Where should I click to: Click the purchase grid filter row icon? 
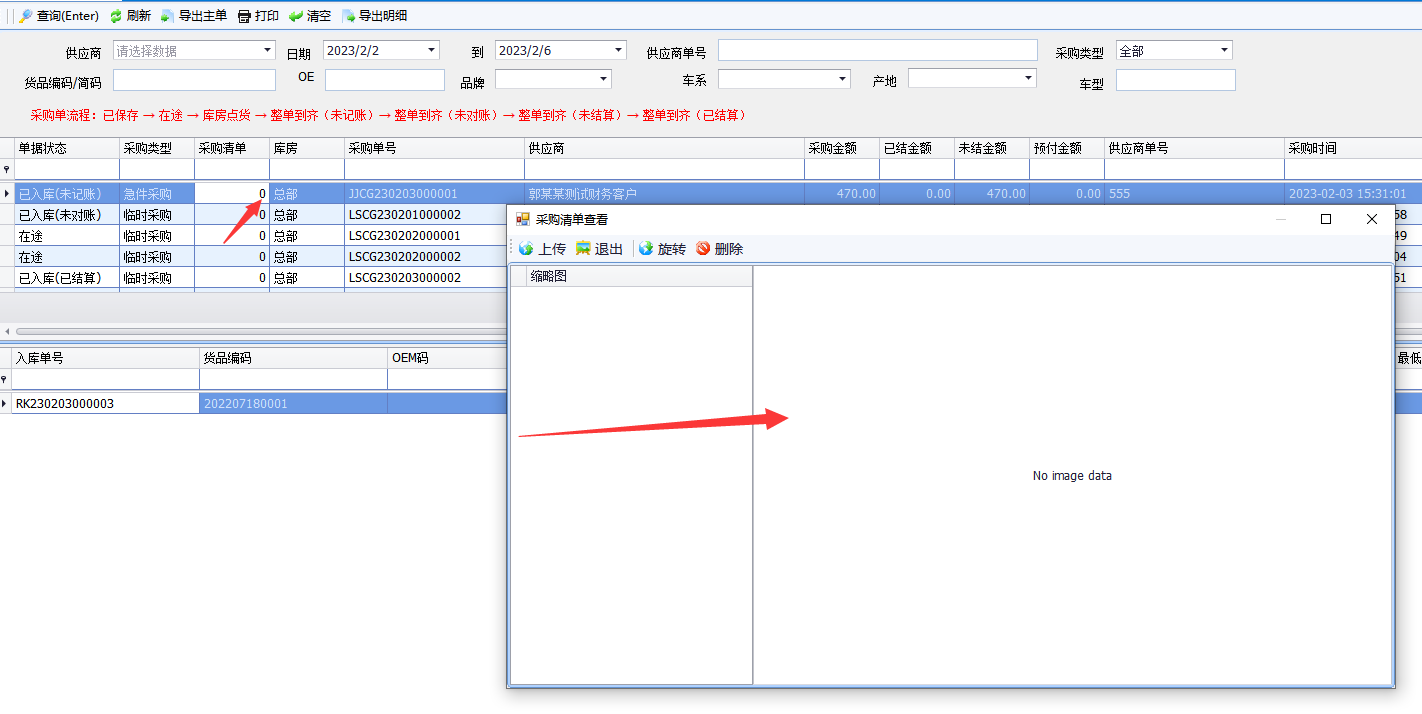[7, 170]
